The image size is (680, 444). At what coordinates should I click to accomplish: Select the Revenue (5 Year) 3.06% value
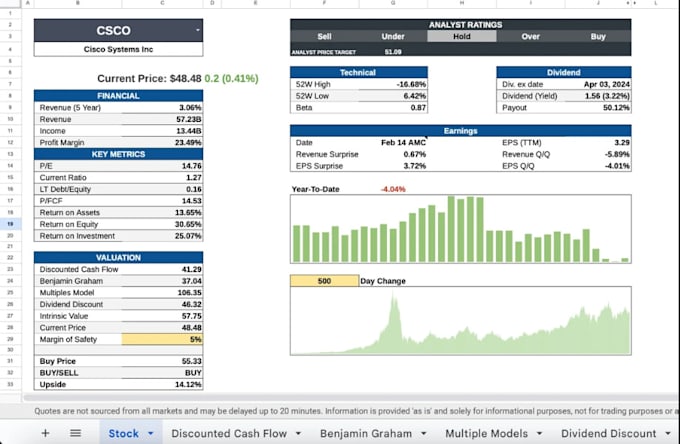click(190, 108)
